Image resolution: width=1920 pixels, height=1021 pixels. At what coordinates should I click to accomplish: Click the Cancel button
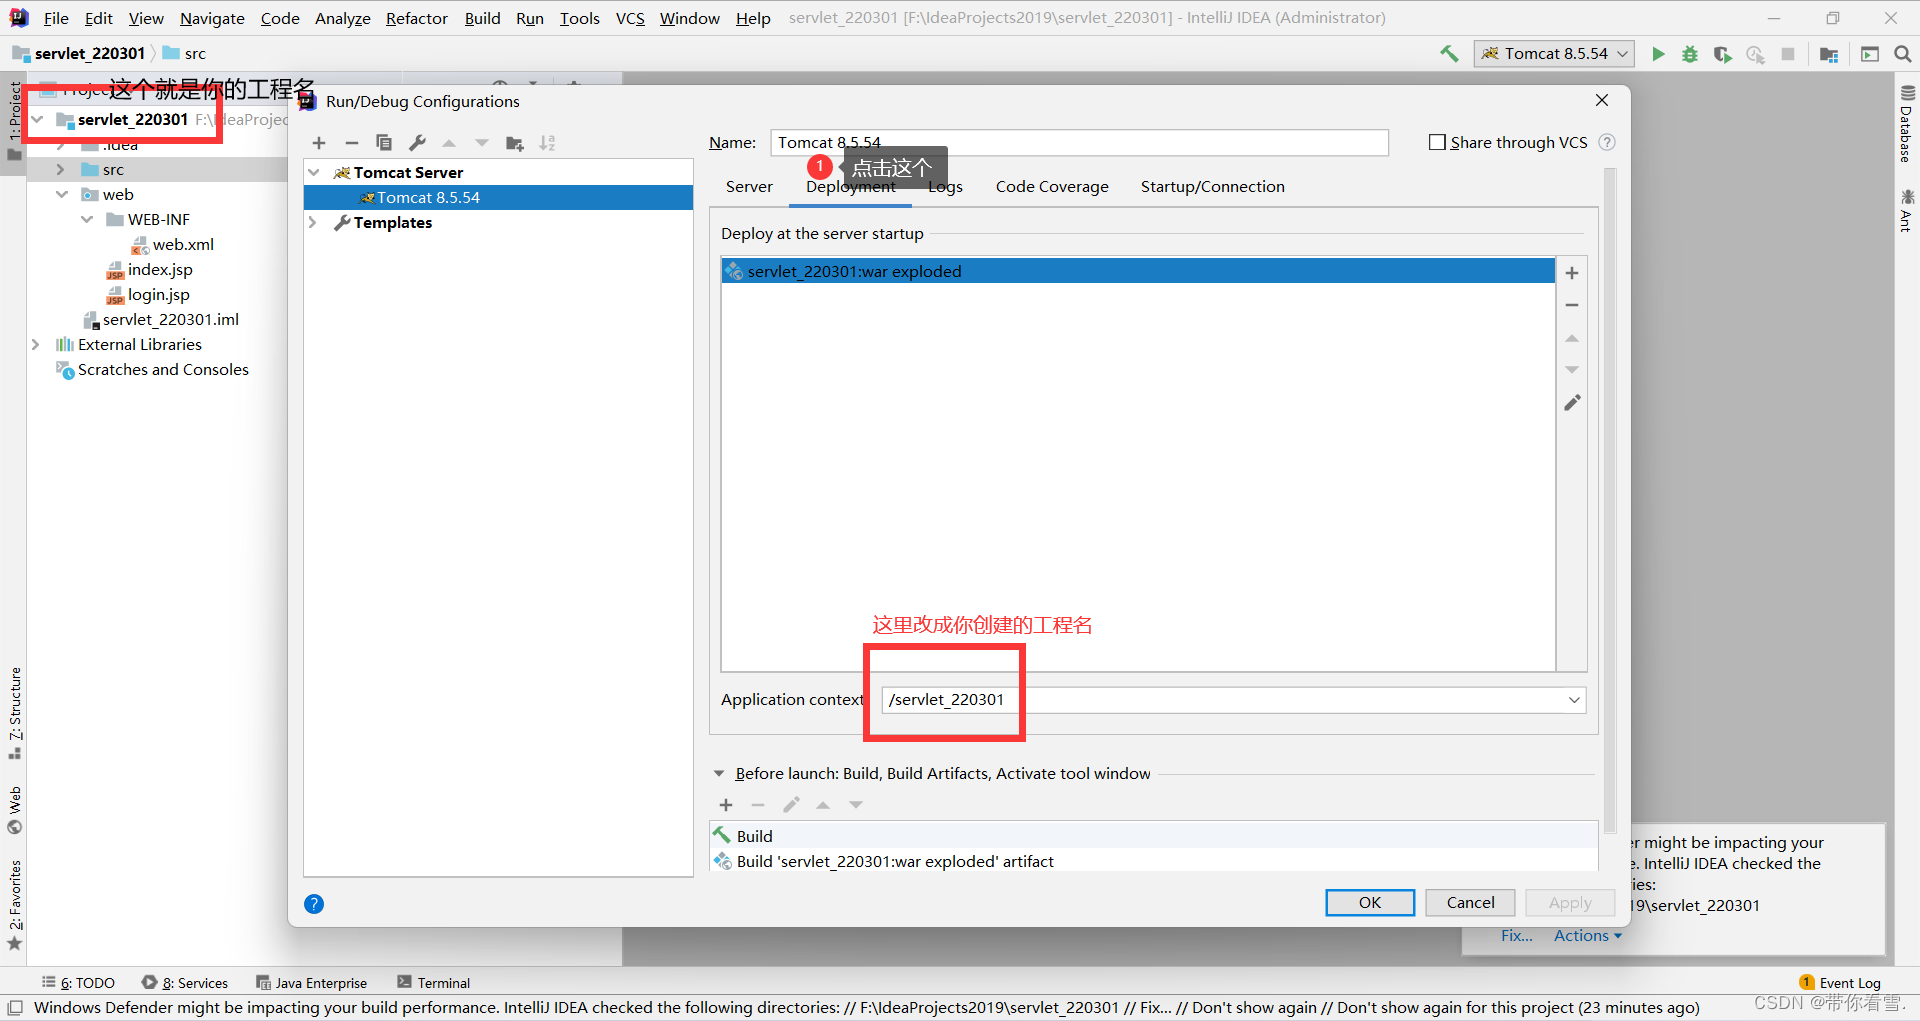point(1470,902)
